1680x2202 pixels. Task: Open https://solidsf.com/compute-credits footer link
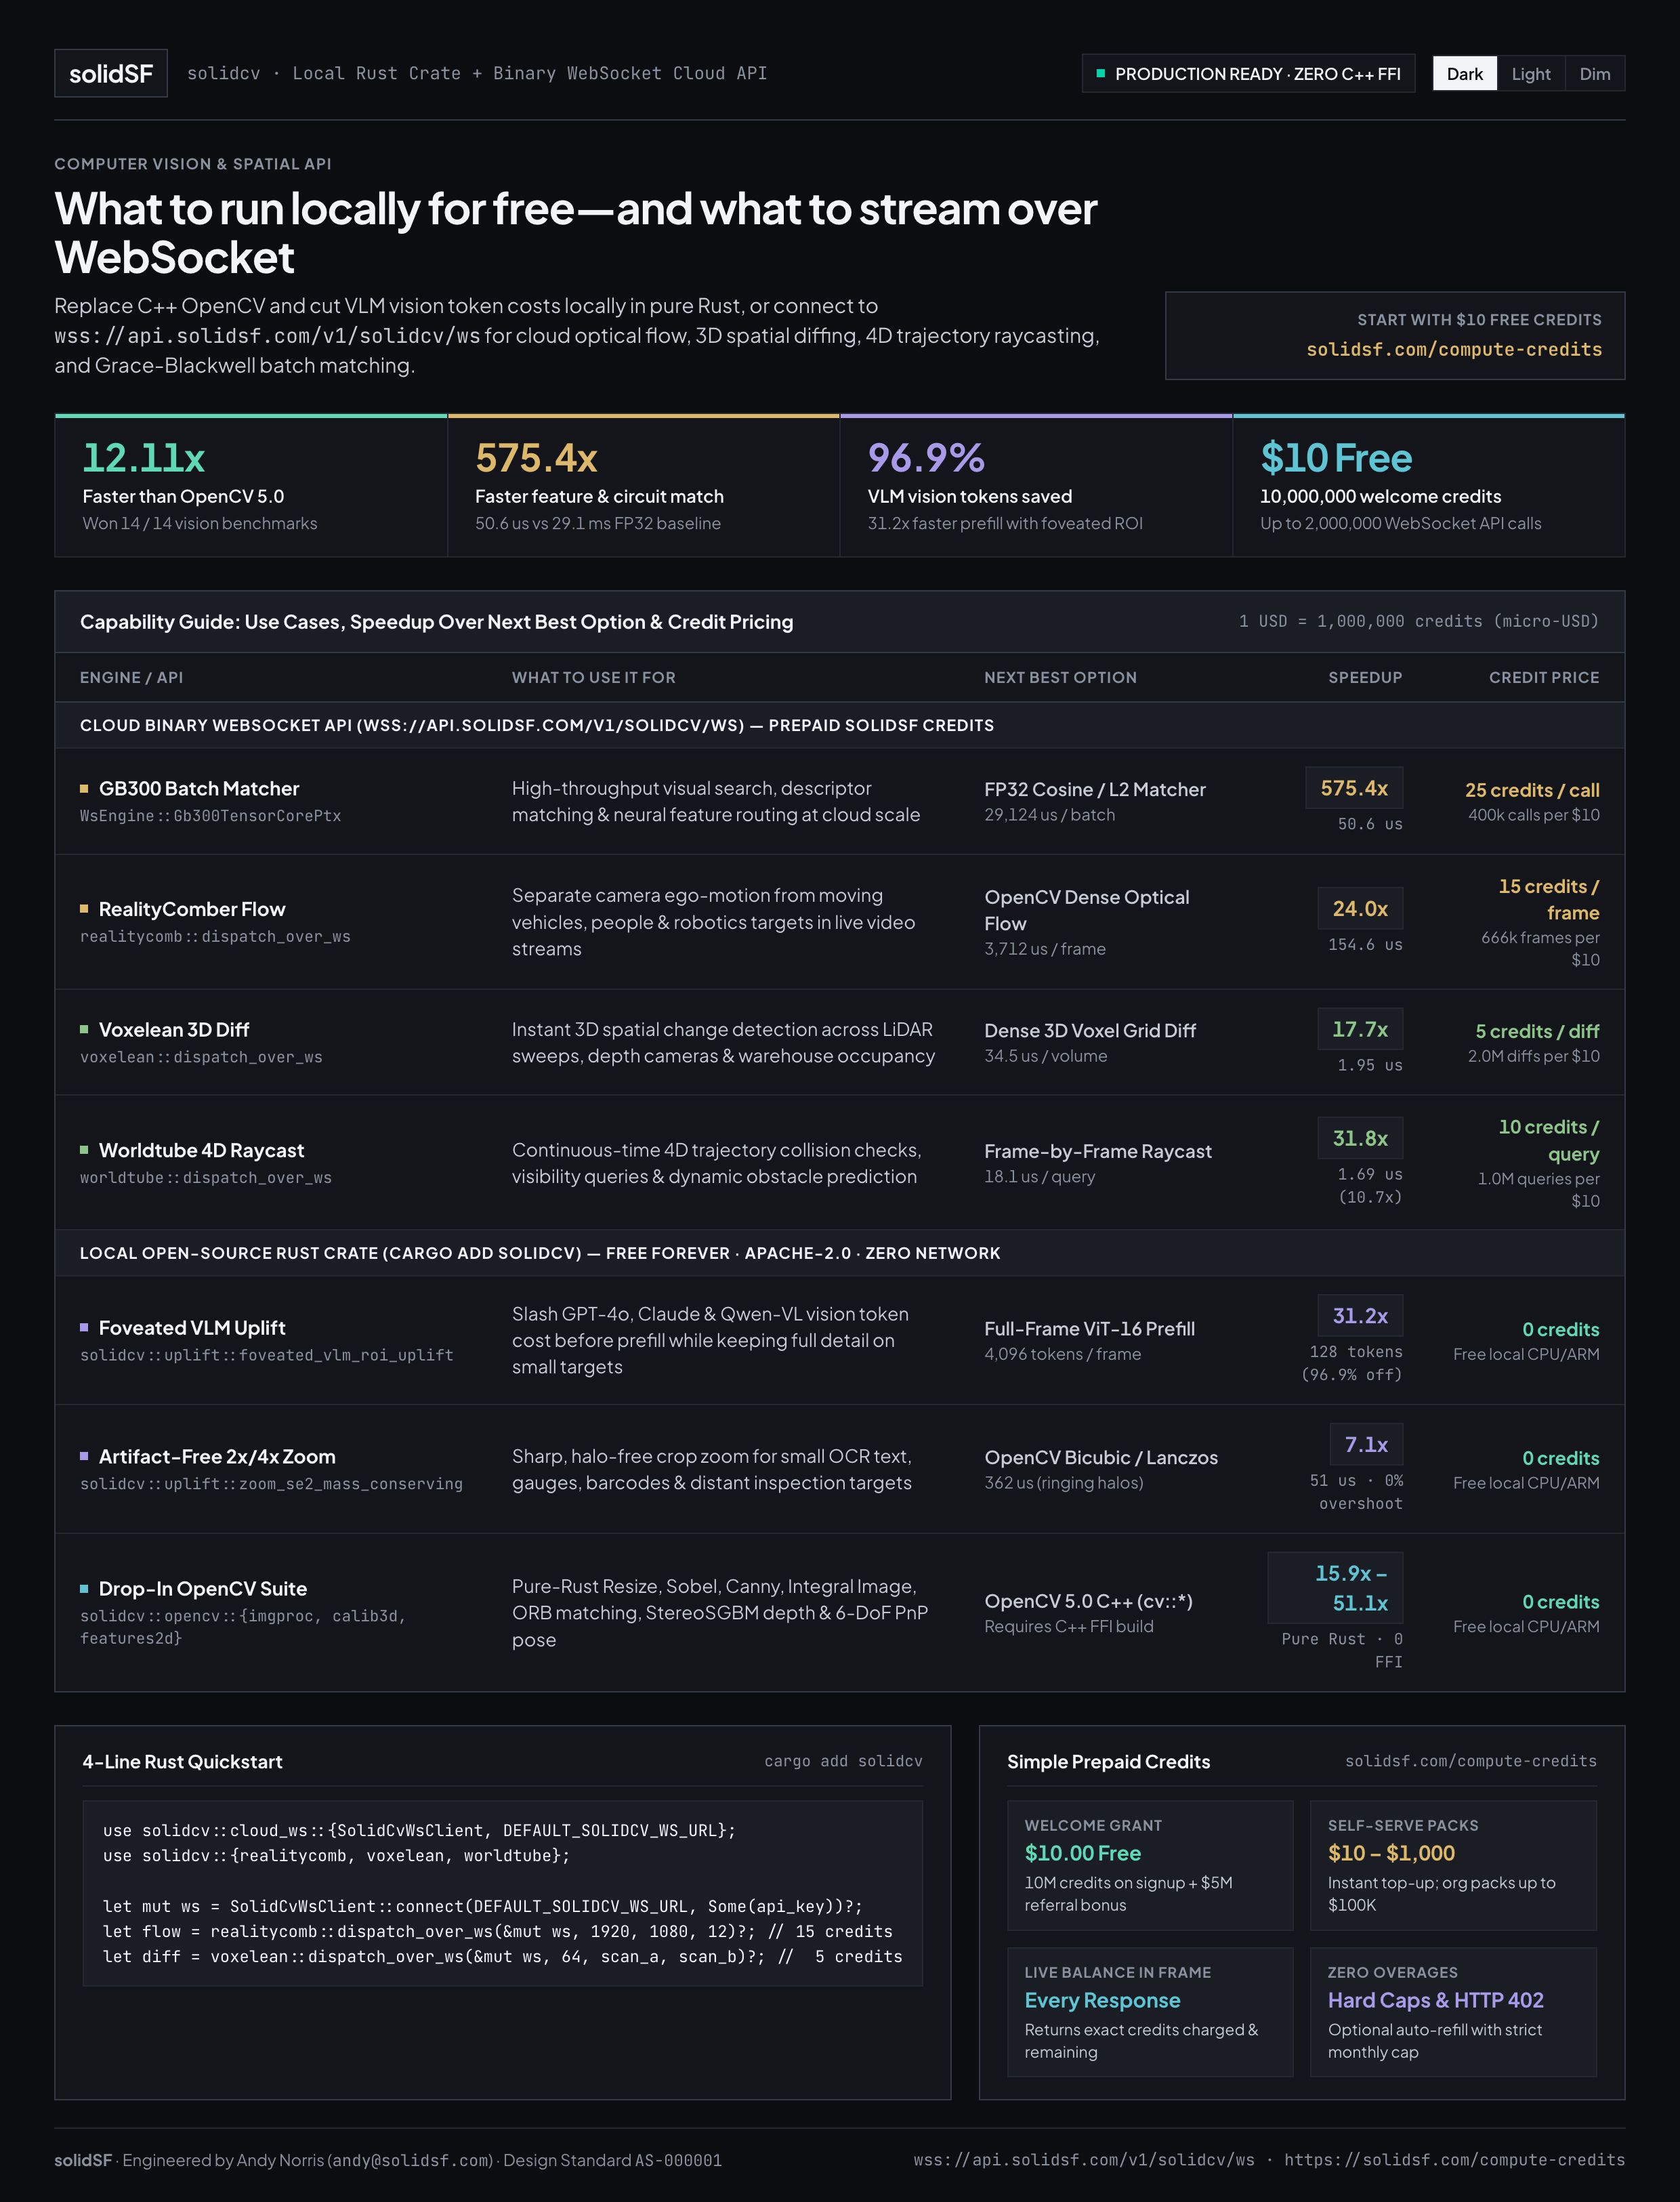click(1454, 2160)
